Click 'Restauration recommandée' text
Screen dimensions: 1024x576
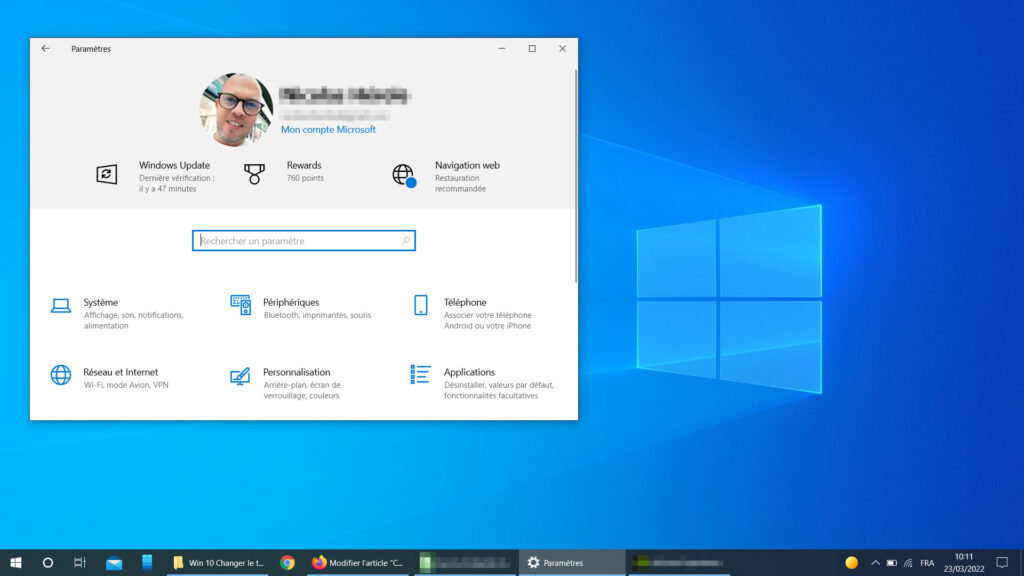coord(460,183)
